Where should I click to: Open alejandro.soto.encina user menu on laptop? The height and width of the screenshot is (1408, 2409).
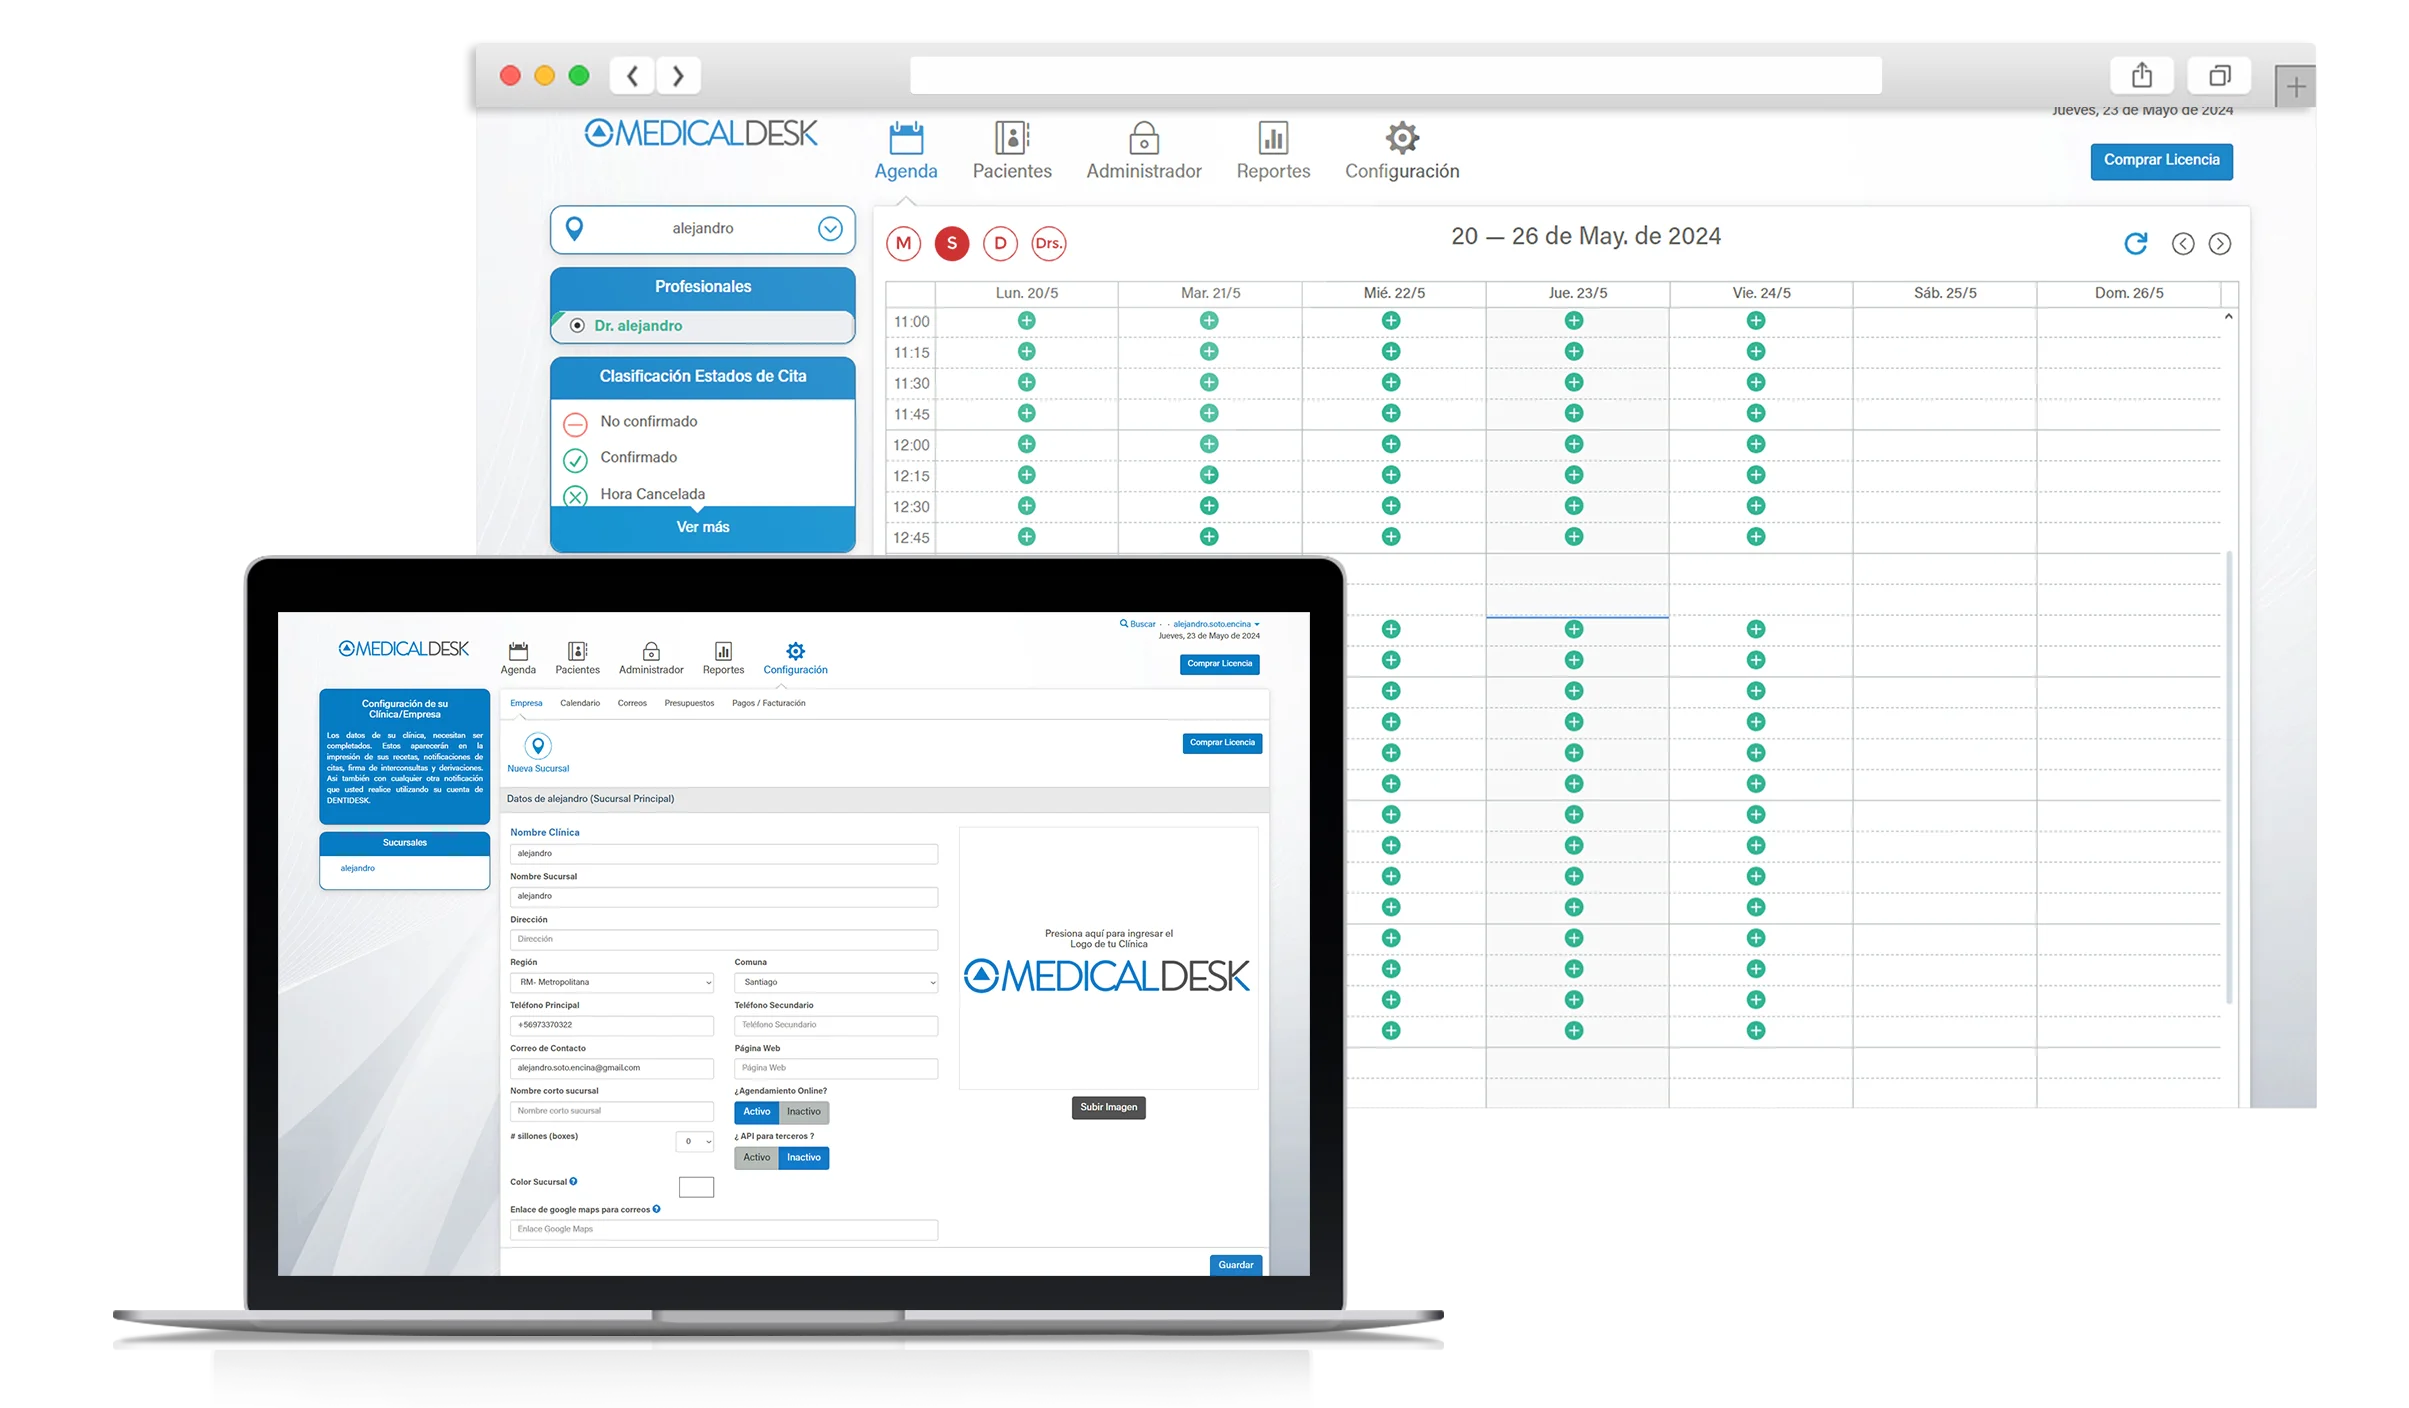tap(1216, 624)
